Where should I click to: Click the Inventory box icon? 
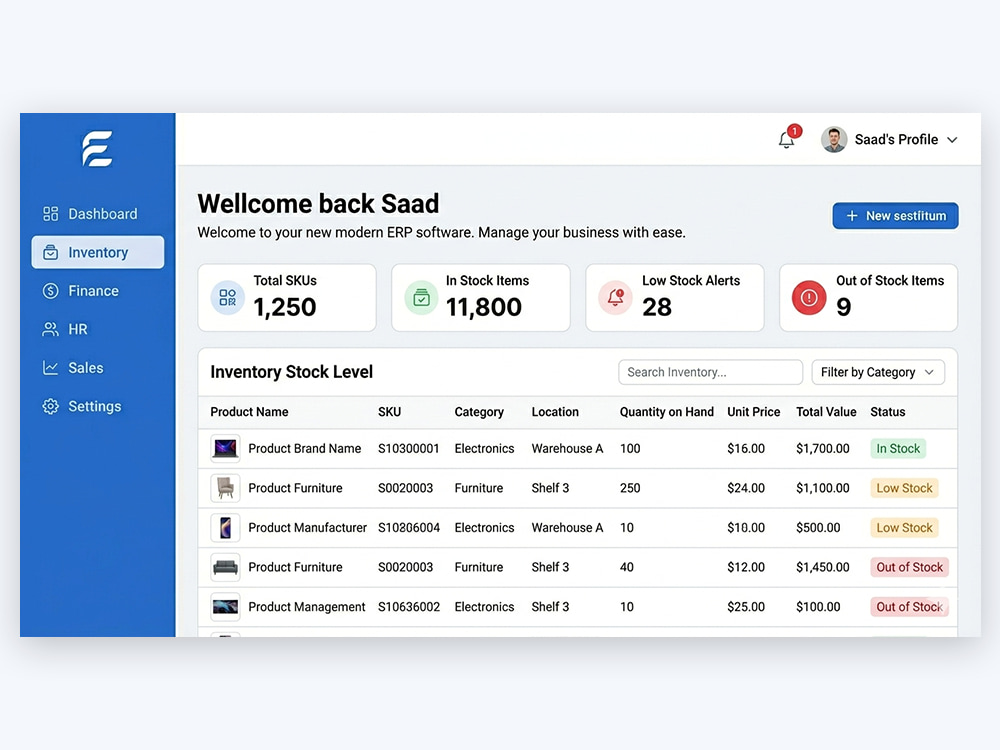[x=50, y=253]
